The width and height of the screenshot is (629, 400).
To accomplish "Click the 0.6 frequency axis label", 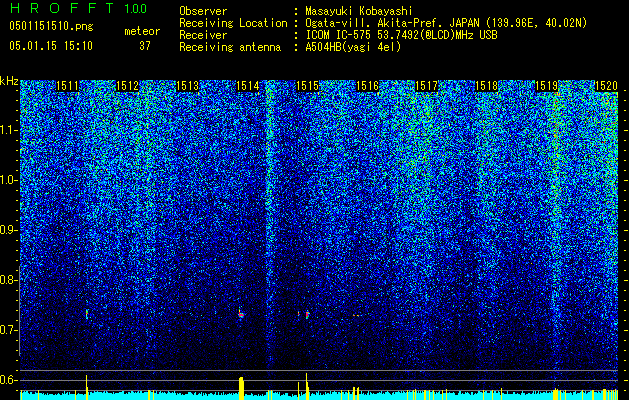I will (x=8, y=380).
